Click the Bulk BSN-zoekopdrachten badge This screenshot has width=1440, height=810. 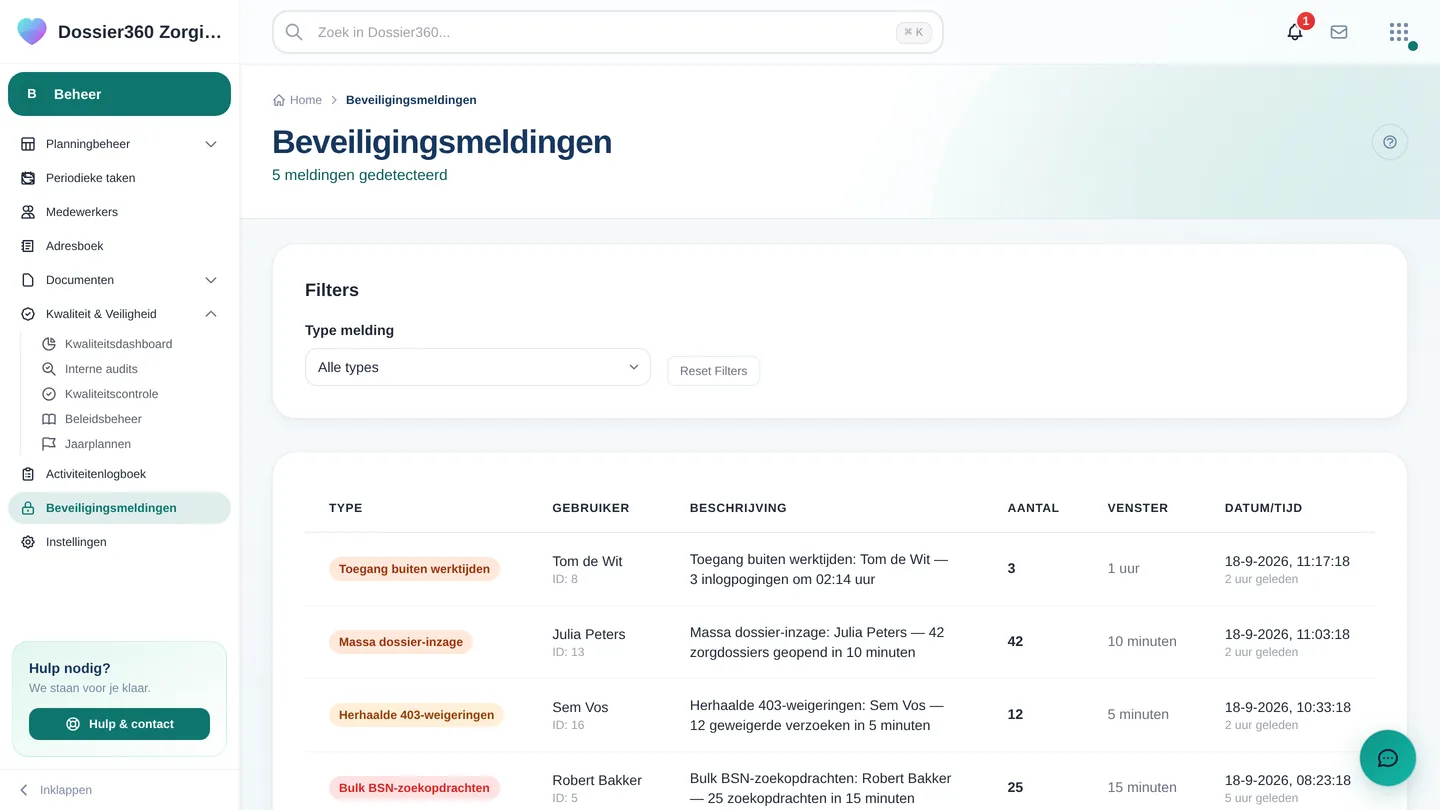[414, 788]
